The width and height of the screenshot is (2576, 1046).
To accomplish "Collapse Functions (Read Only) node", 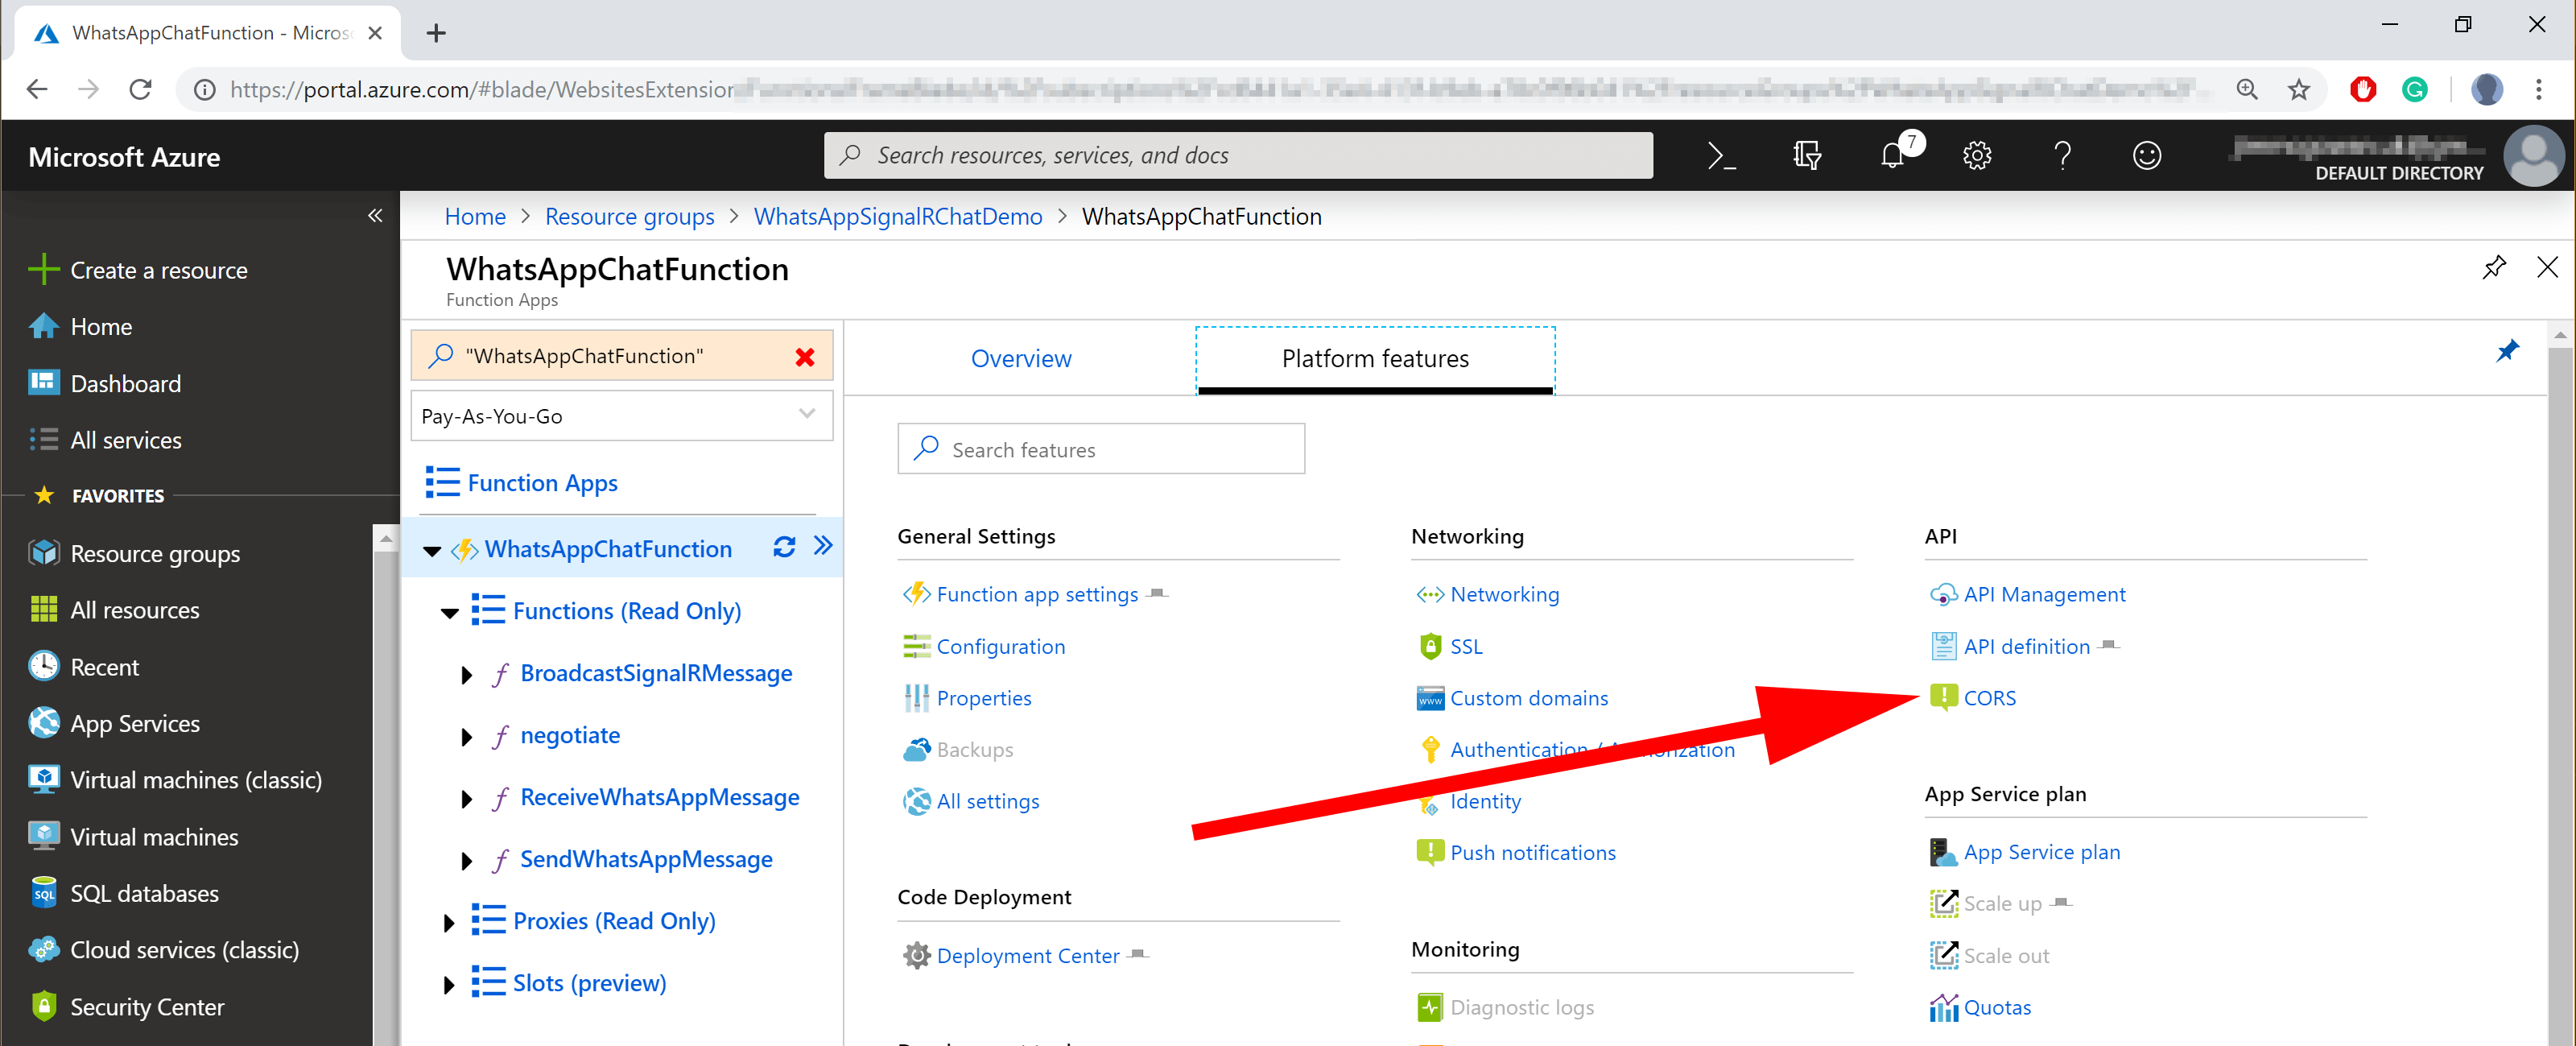I will 450,613.
